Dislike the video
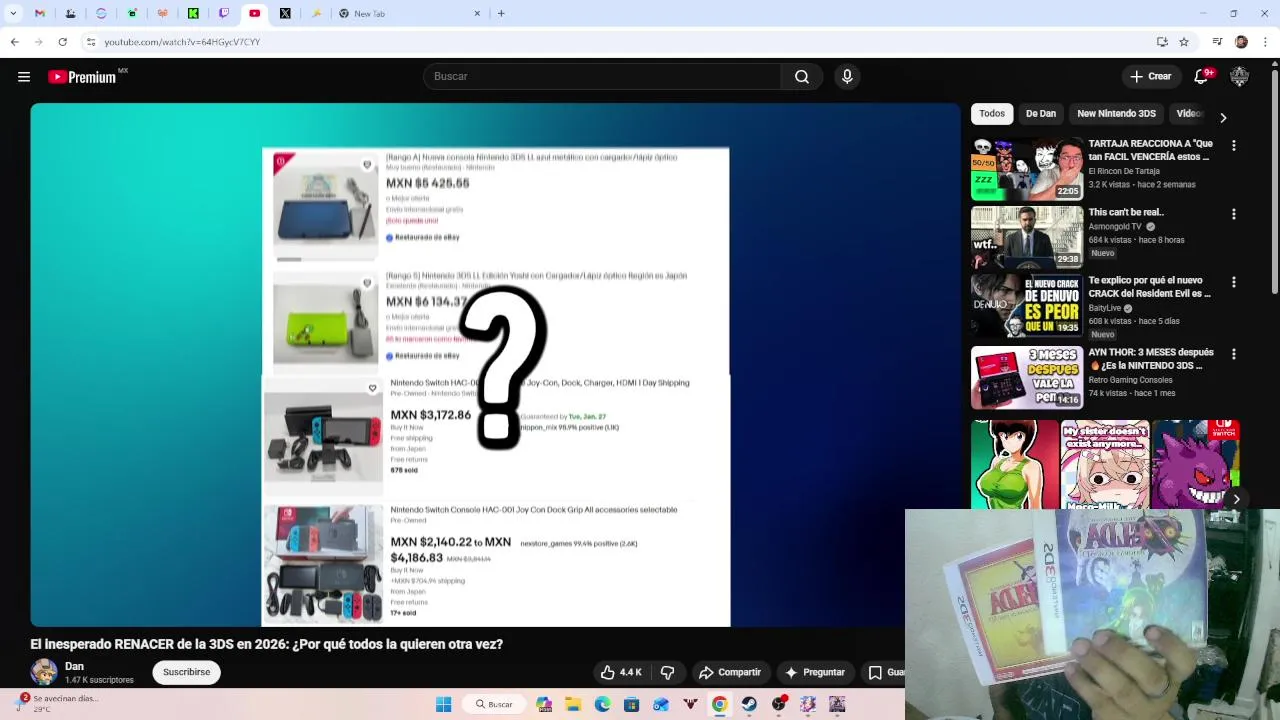Viewport: 1280px width, 720px height. coord(668,673)
